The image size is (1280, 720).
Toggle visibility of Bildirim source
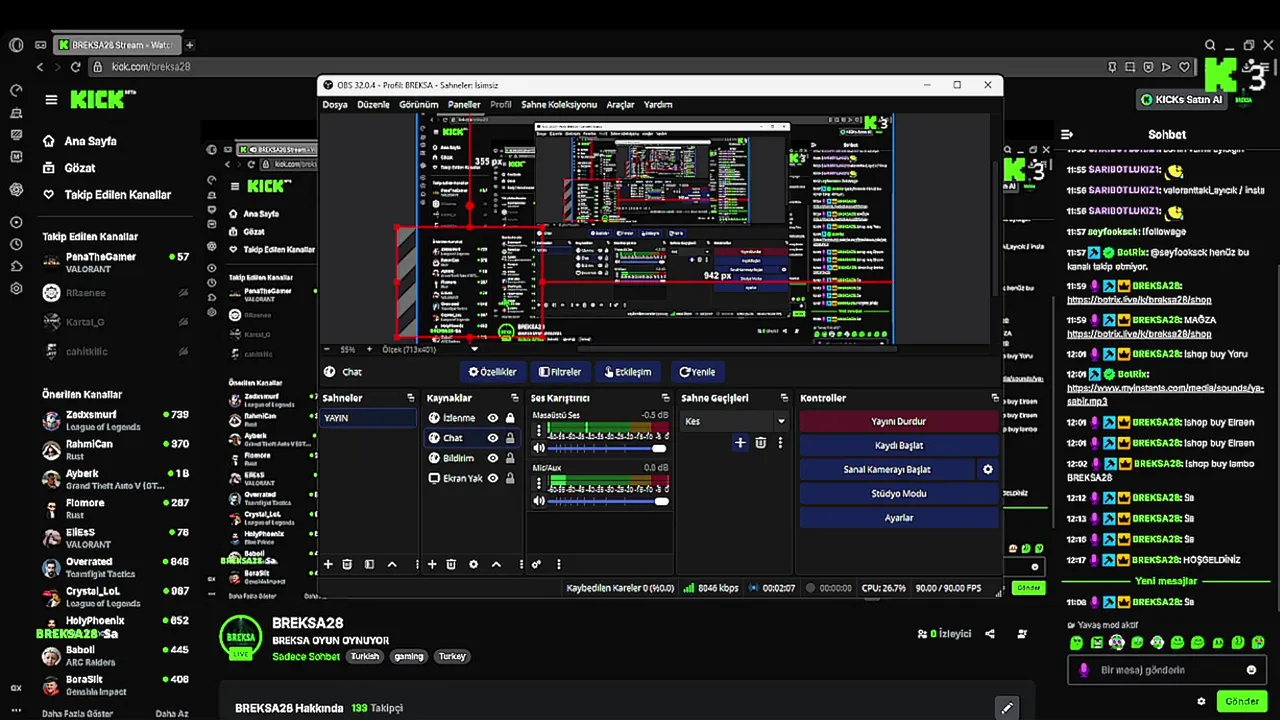492,458
